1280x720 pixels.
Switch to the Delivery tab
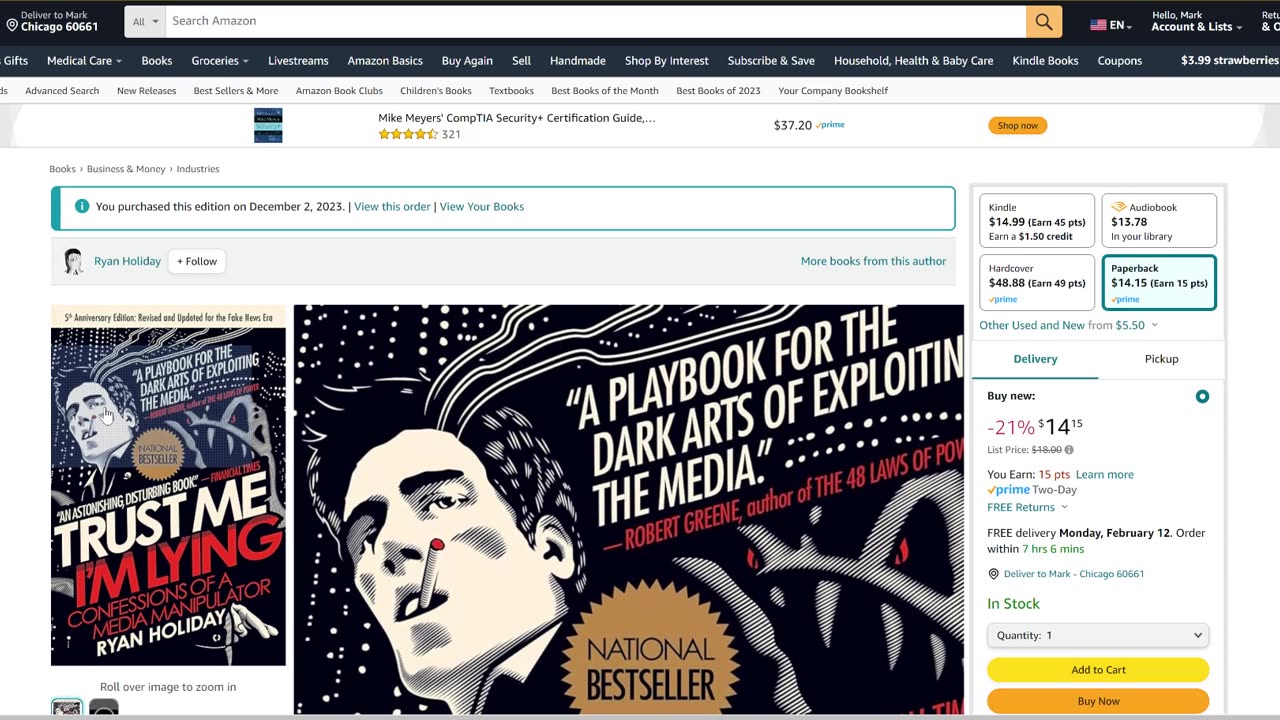(x=1035, y=359)
